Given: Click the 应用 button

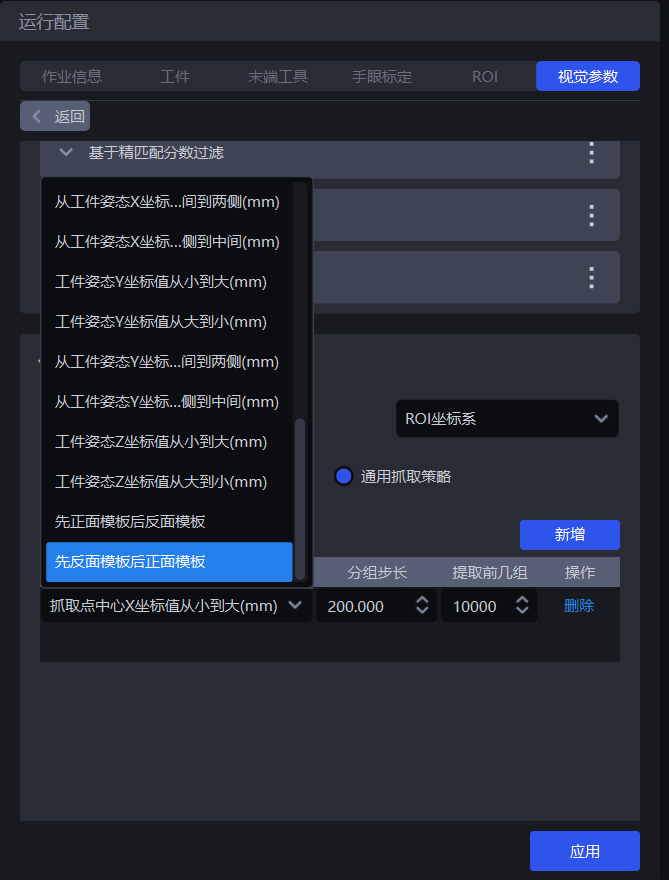Looking at the screenshot, I should tap(584, 851).
